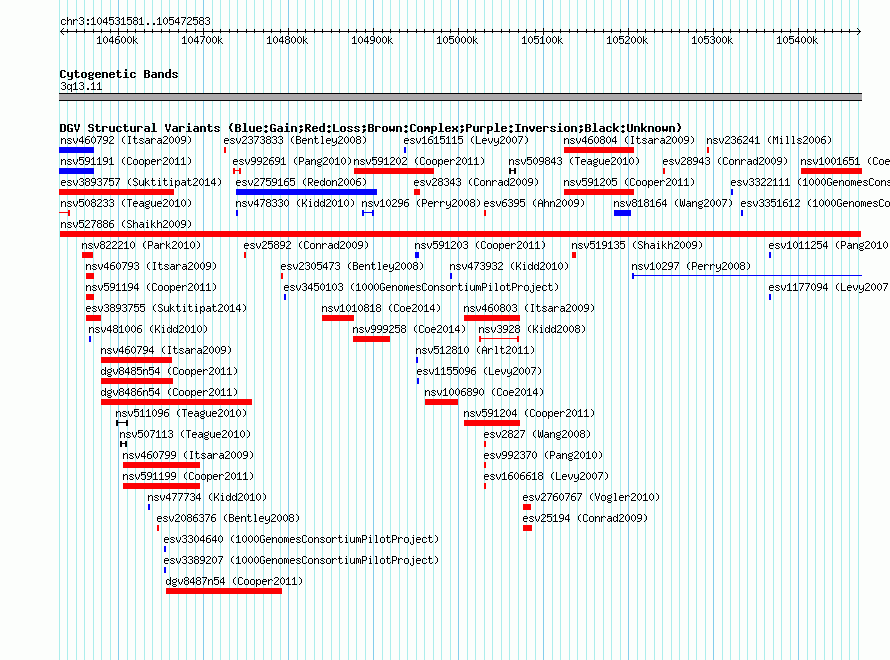
Task: Select nsv509843 (Teague2010) label
Action: [574, 161]
